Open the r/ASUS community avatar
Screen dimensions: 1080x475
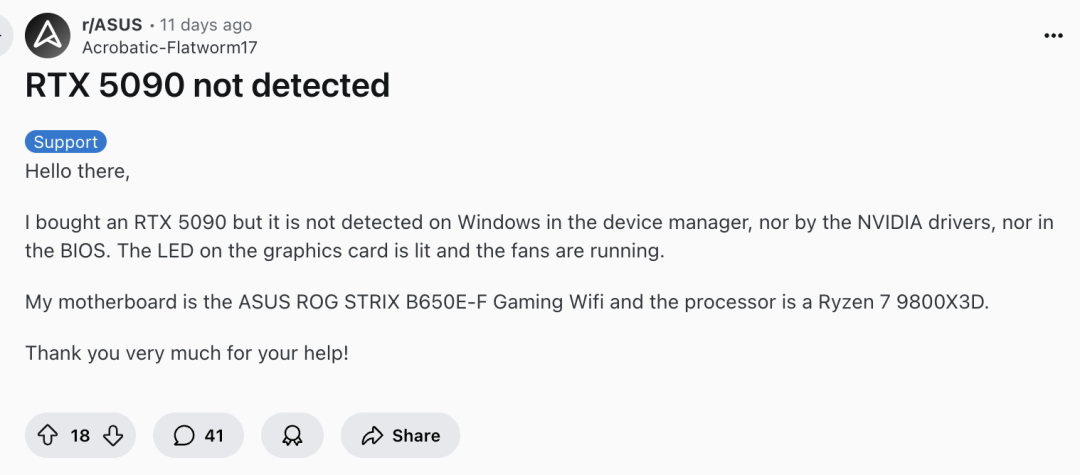pyautogui.click(x=48, y=36)
